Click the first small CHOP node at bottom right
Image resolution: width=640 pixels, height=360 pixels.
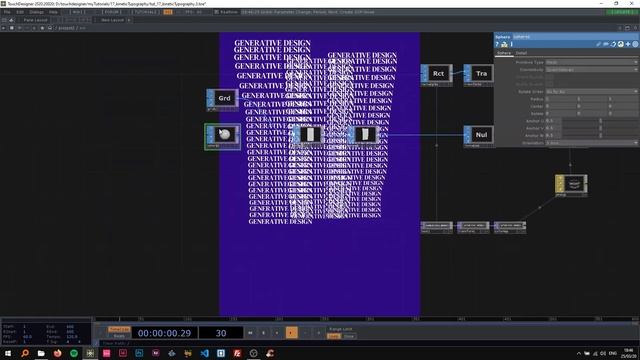pyautogui.click(x=436, y=226)
